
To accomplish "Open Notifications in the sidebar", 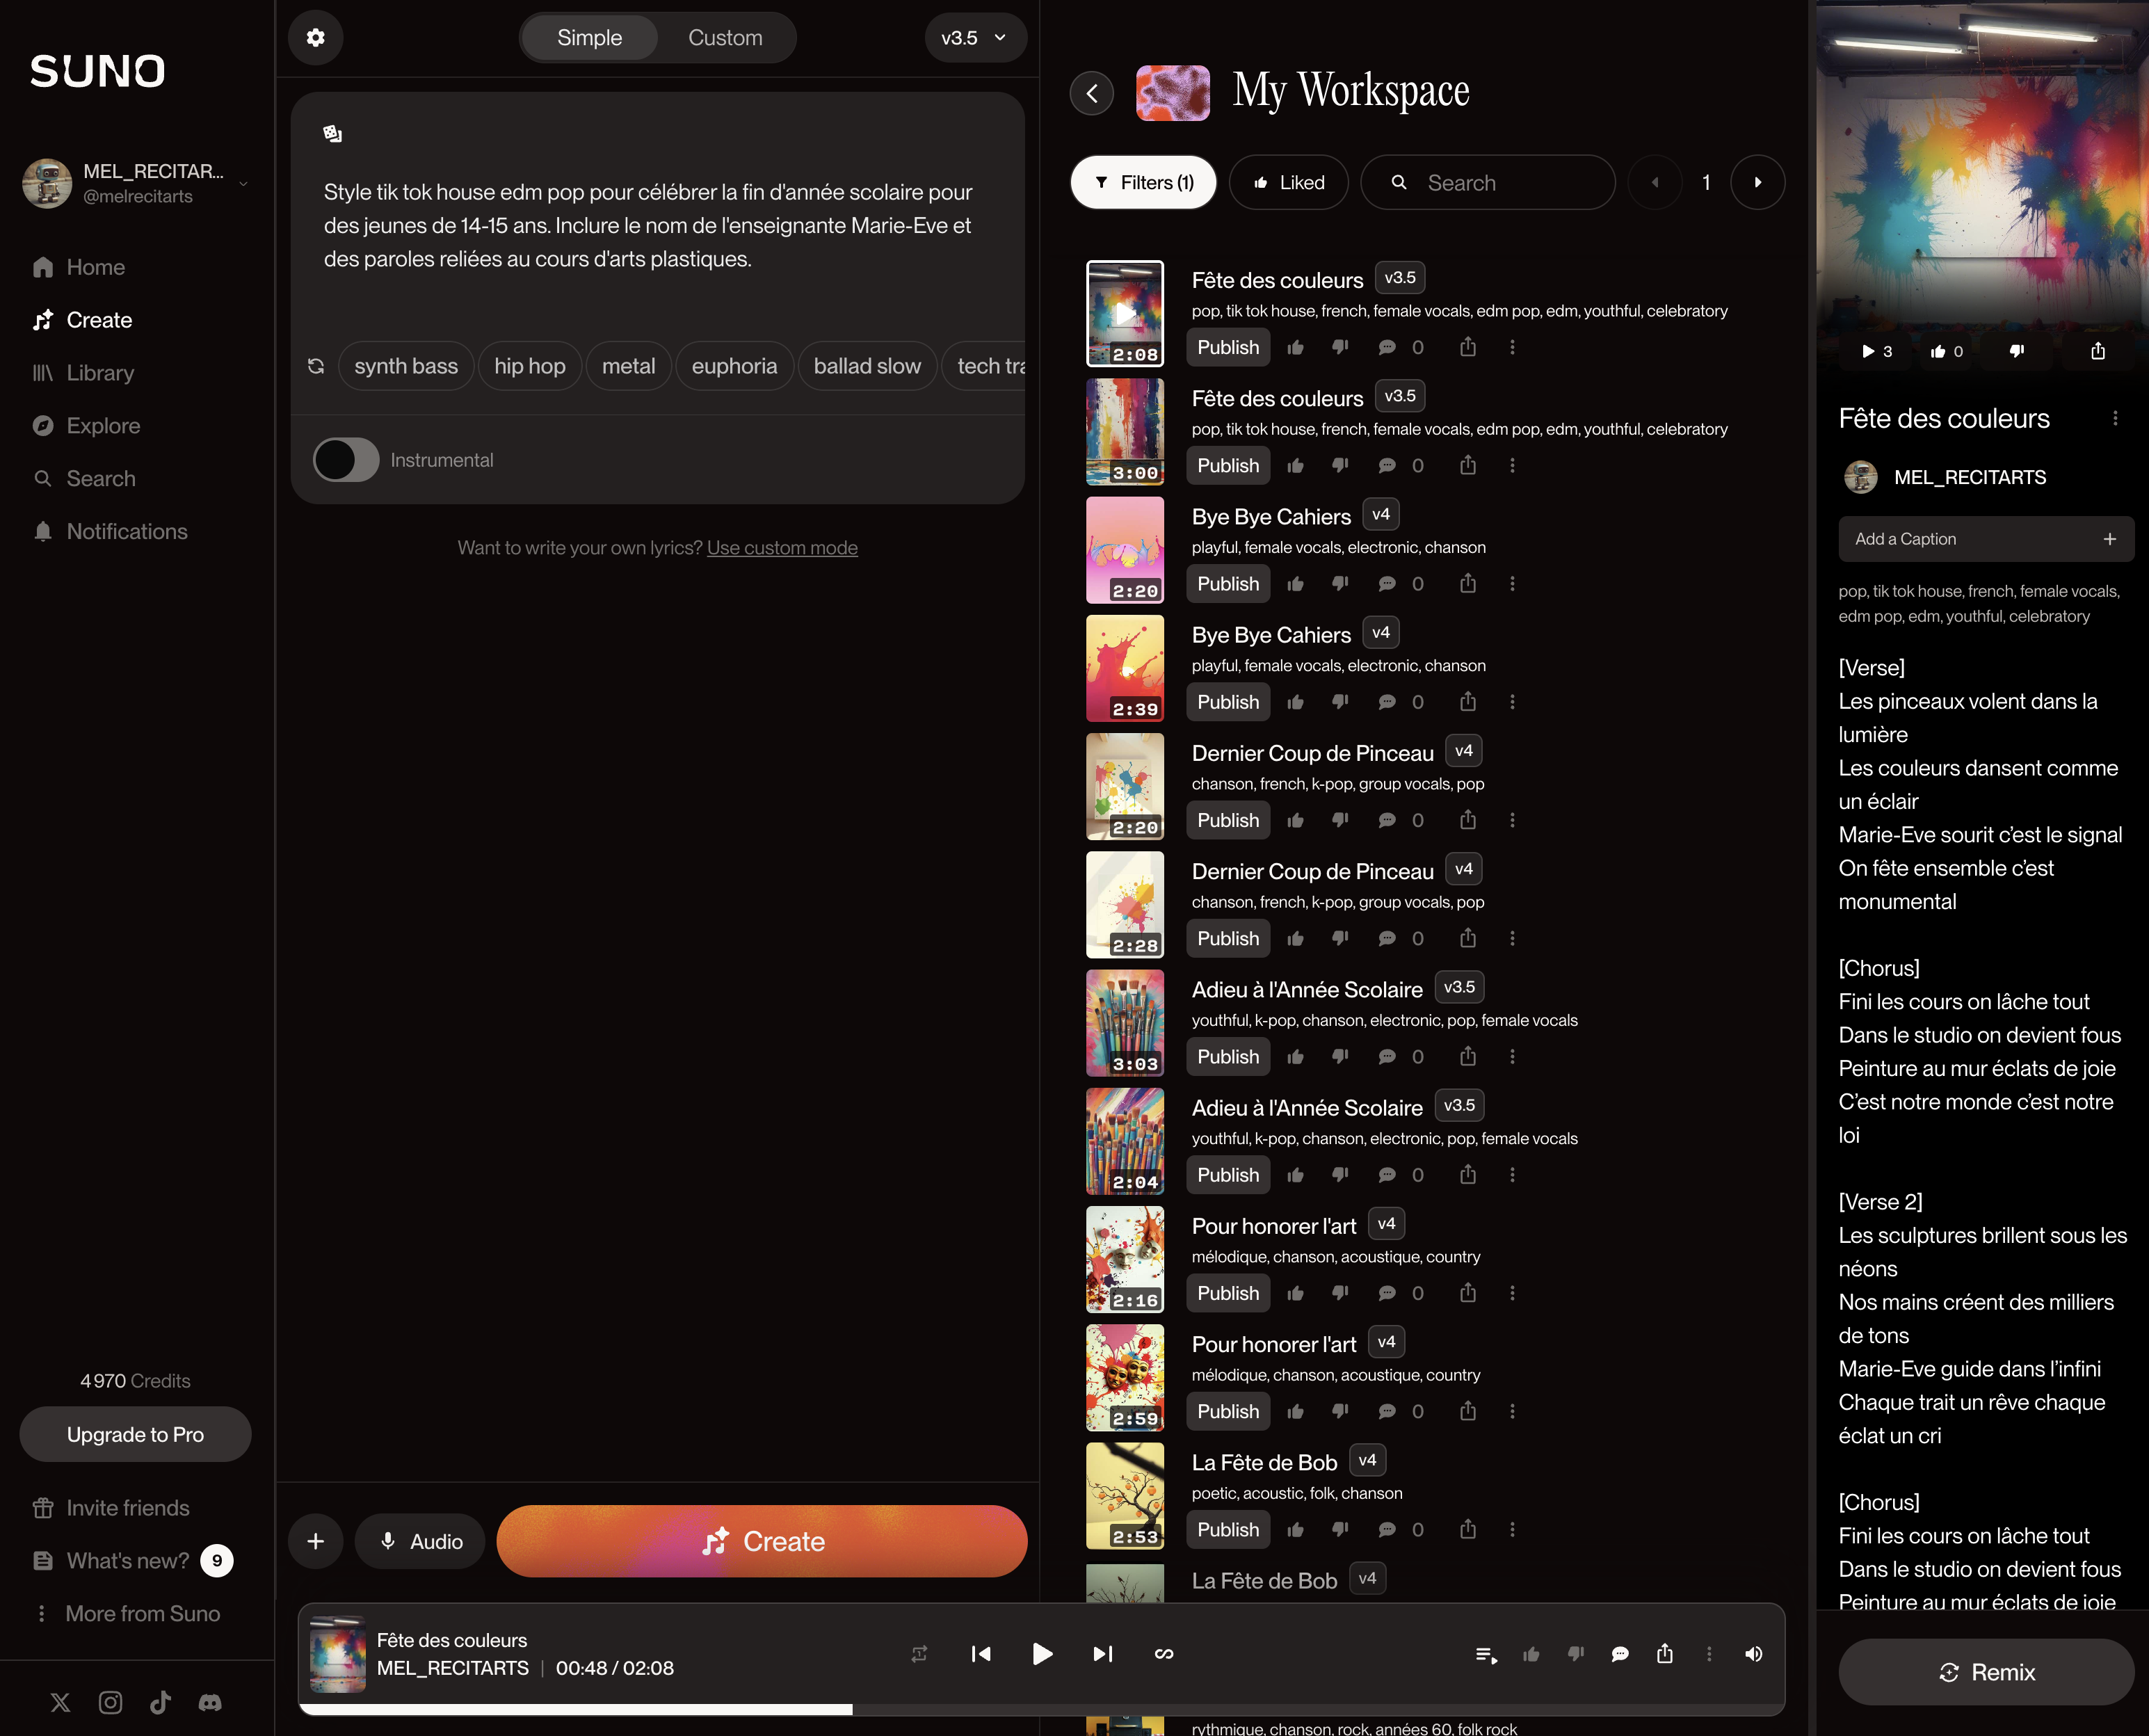I will tap(110, 532).
